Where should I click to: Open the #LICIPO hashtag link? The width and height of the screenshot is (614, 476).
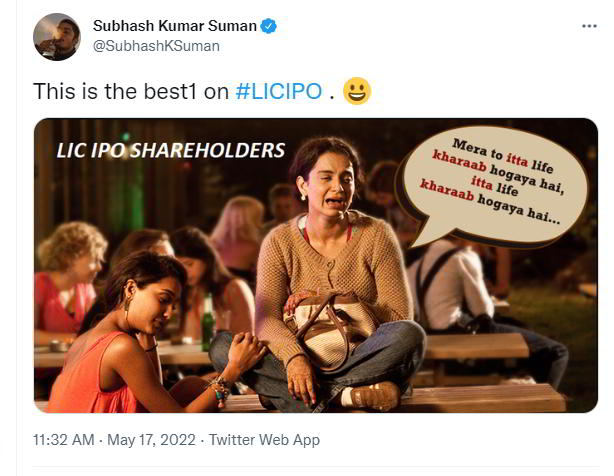(279, 92)
